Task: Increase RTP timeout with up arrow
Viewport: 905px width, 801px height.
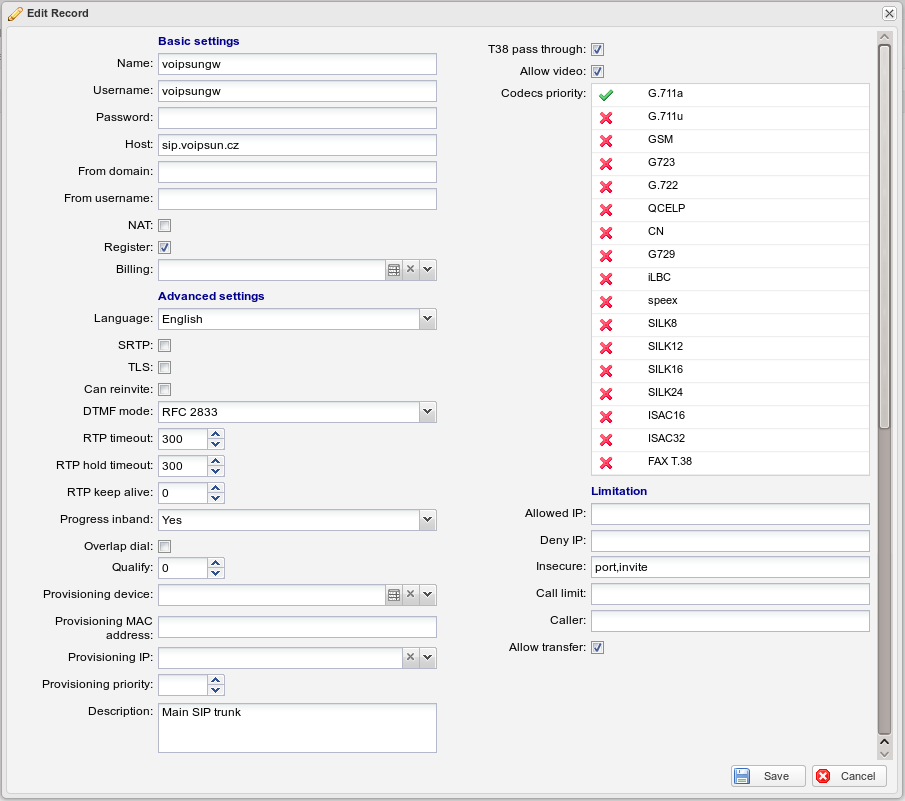Action: [216, 434]
